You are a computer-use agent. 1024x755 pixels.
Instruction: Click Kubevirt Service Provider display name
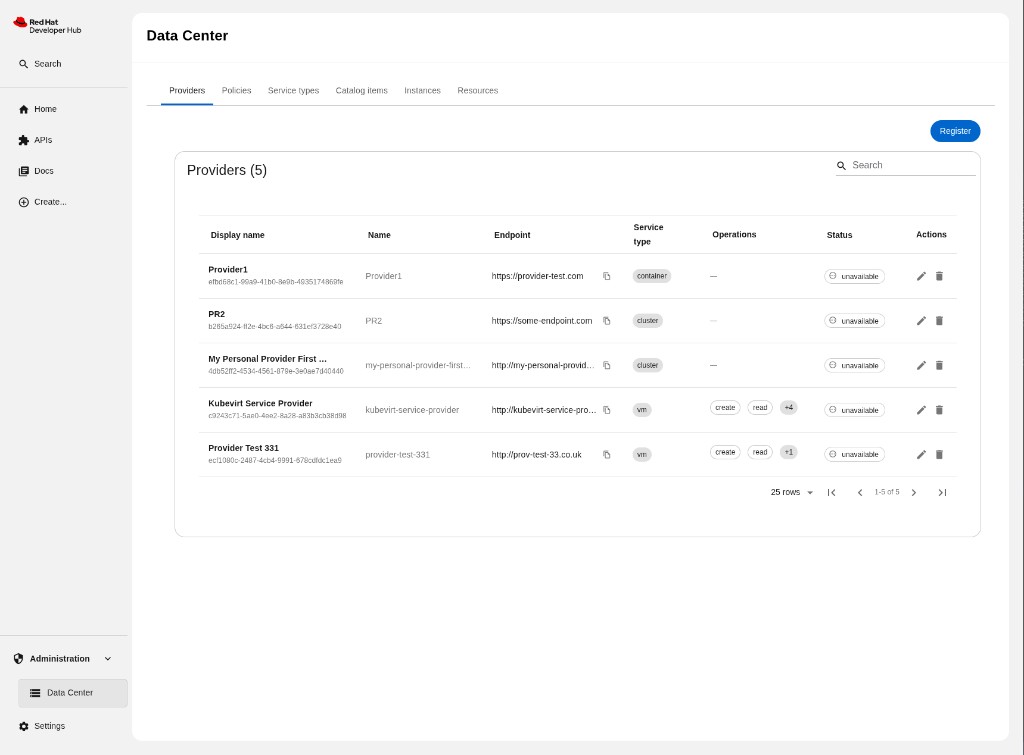(260, 404)
